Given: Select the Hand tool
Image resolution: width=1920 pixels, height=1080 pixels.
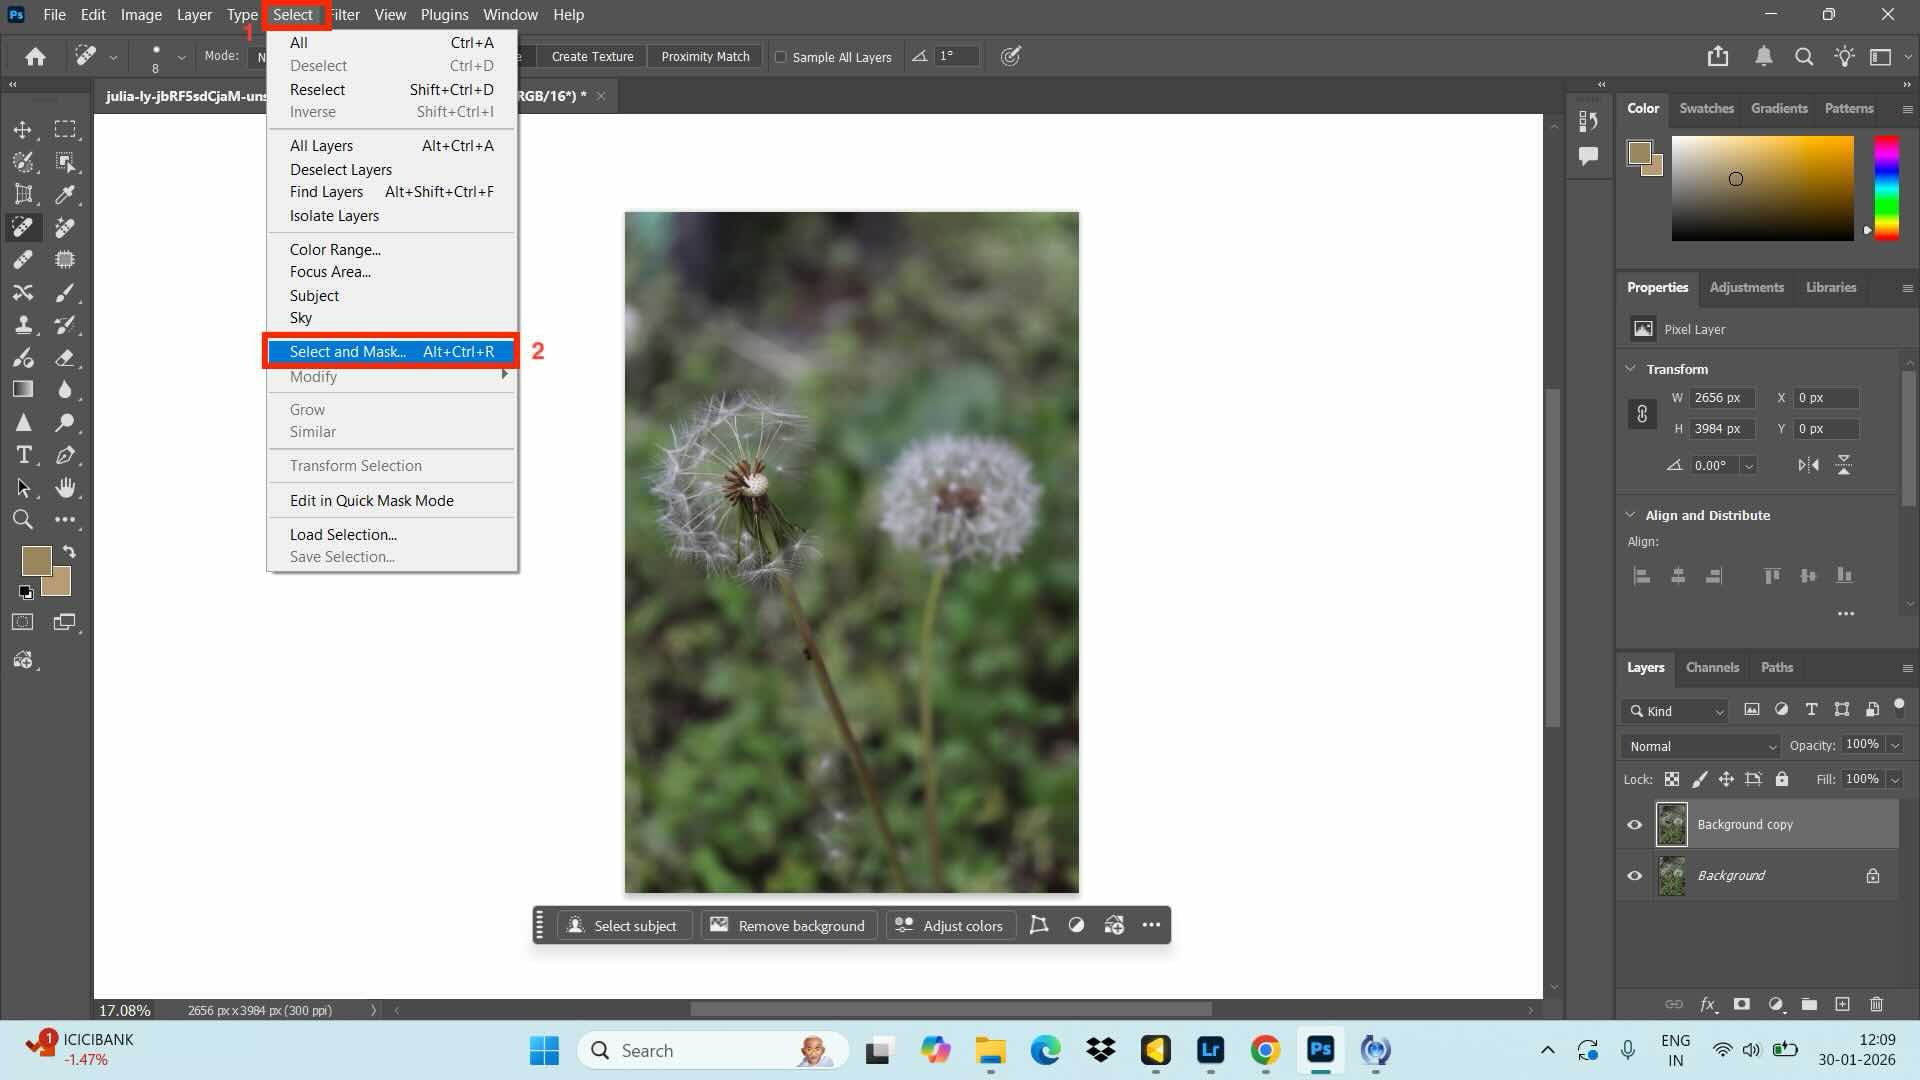Looking at the screenshot, I should [x=66, y=488].
